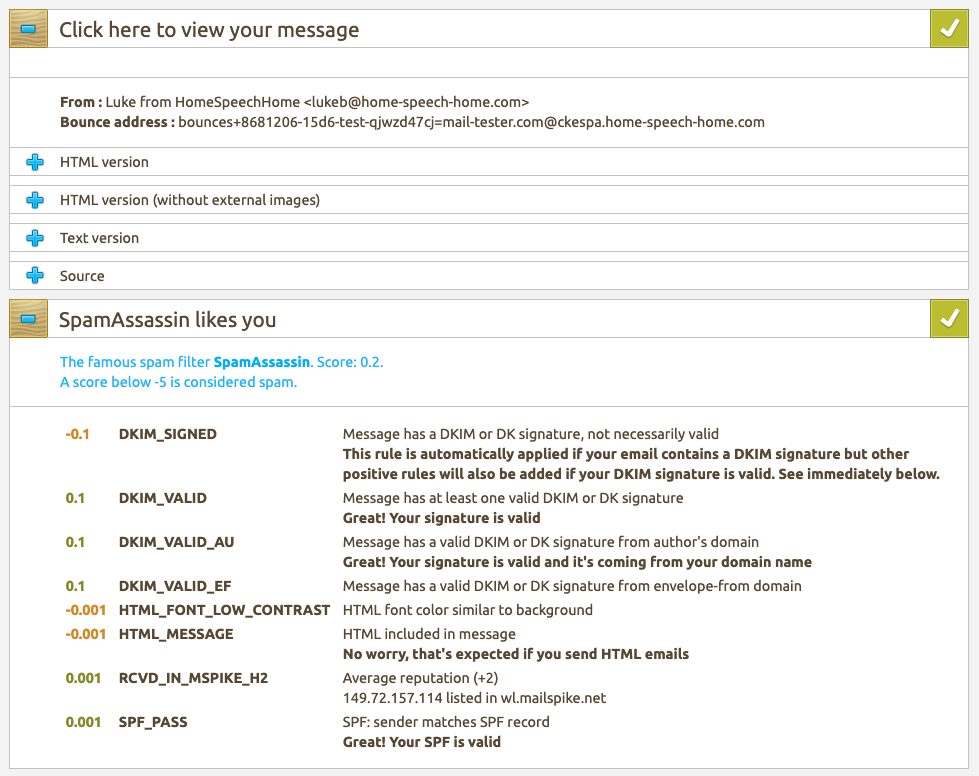Collapse the 'Click here to view your message' section
The width and height of the screenshot is (979, 776).
[x=28, y=29]
